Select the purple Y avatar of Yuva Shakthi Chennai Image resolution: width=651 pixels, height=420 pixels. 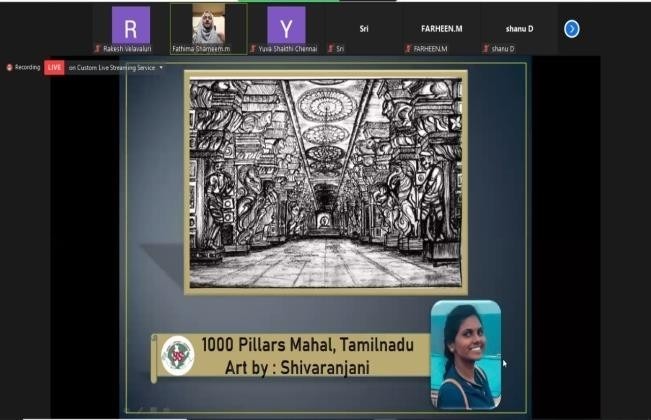286,25
